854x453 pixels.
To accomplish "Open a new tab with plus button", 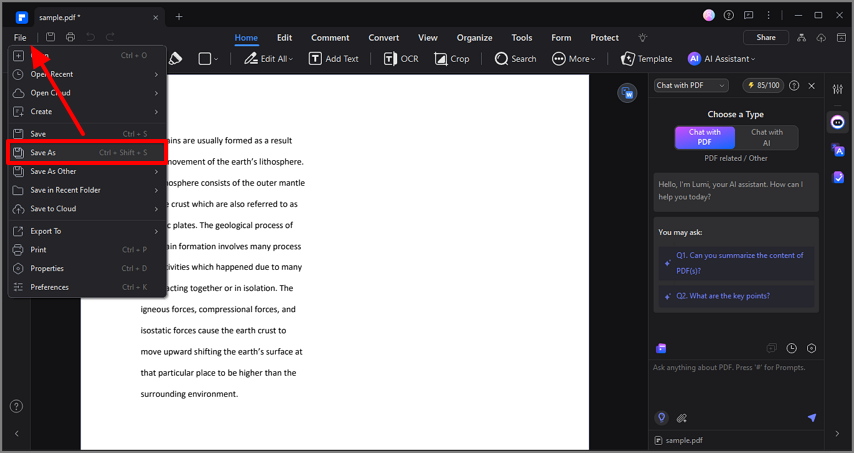I will (179, 17).
